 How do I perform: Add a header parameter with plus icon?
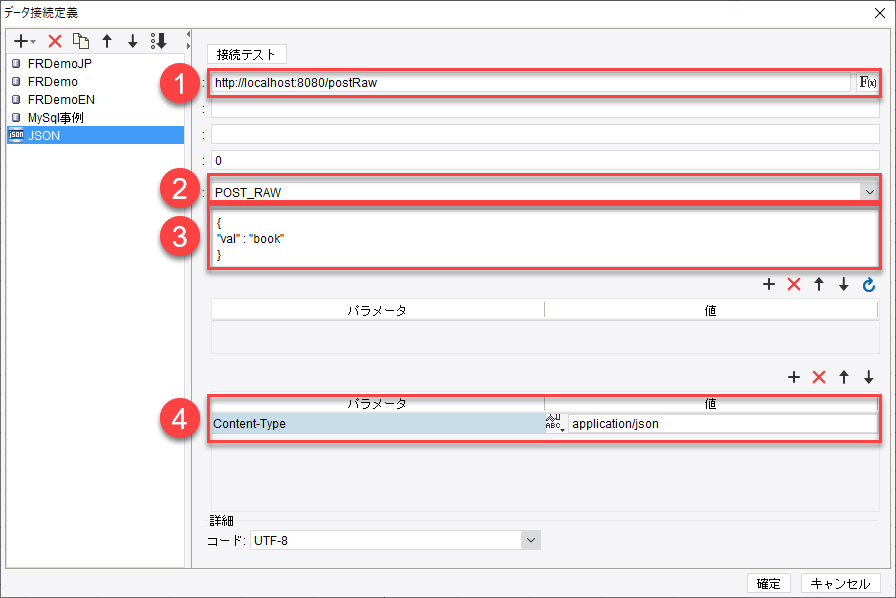point(794,377)
